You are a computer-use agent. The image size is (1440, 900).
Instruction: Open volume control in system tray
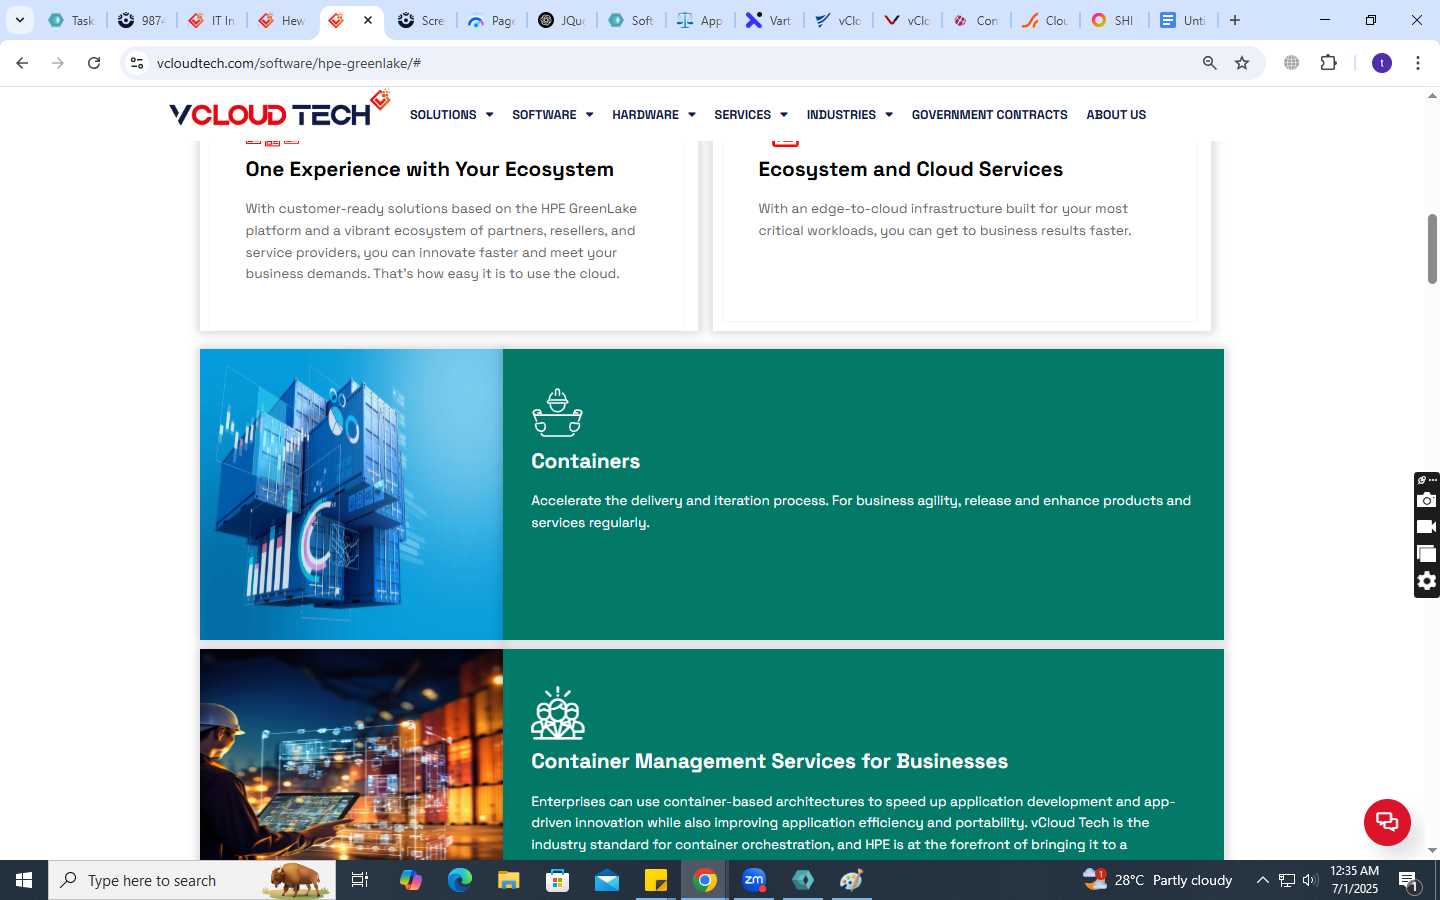[x=1310, y=880]
